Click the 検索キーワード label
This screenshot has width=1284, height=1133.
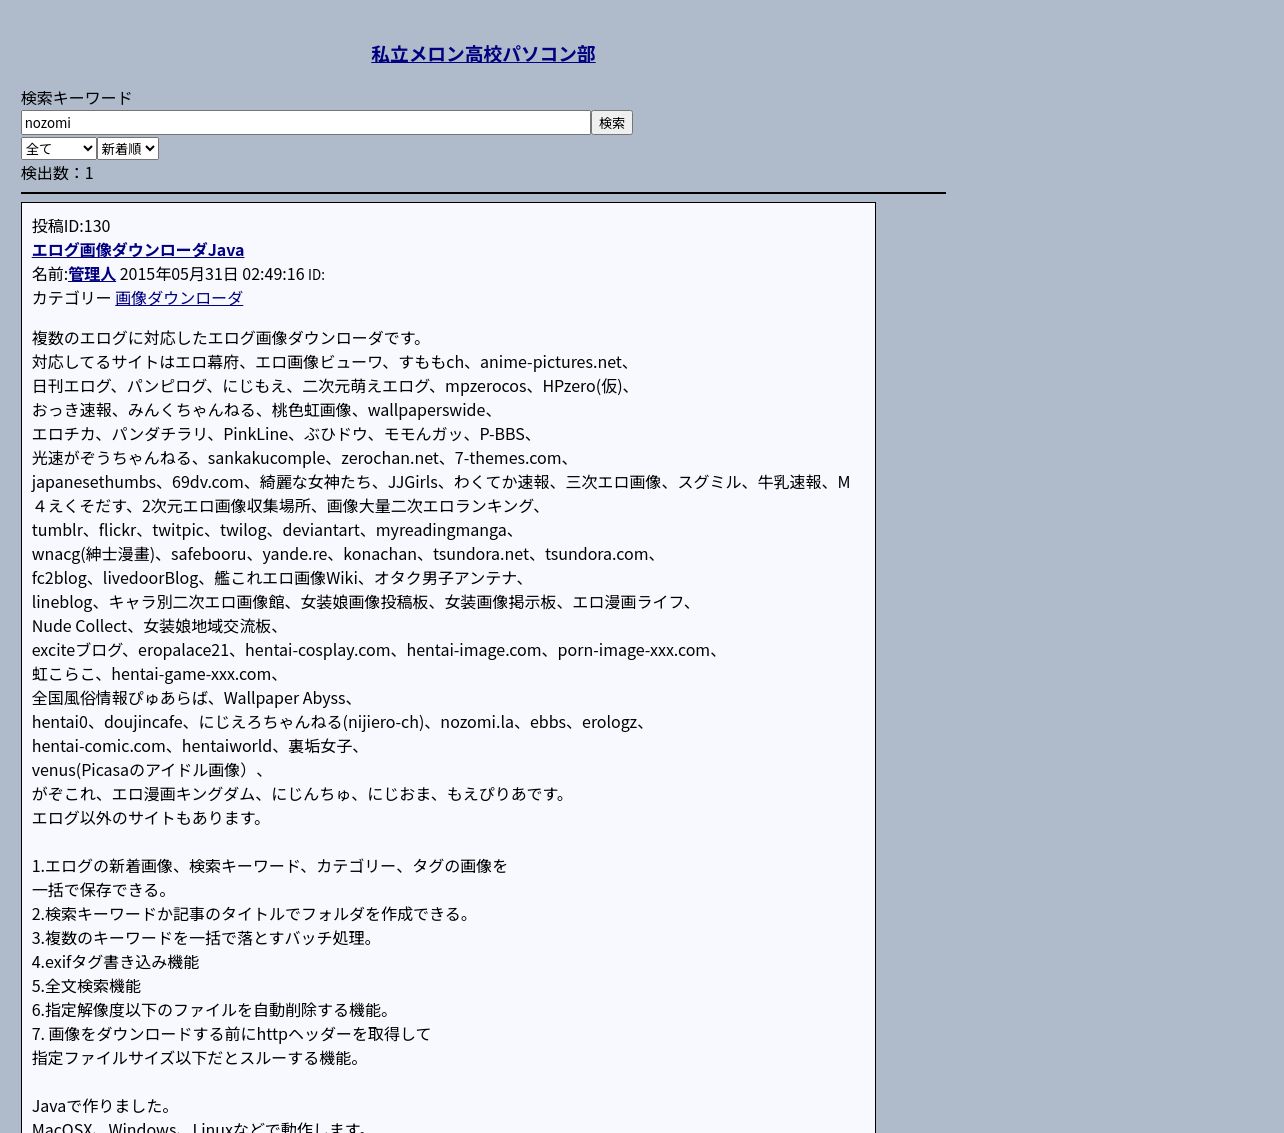point(76,98)
